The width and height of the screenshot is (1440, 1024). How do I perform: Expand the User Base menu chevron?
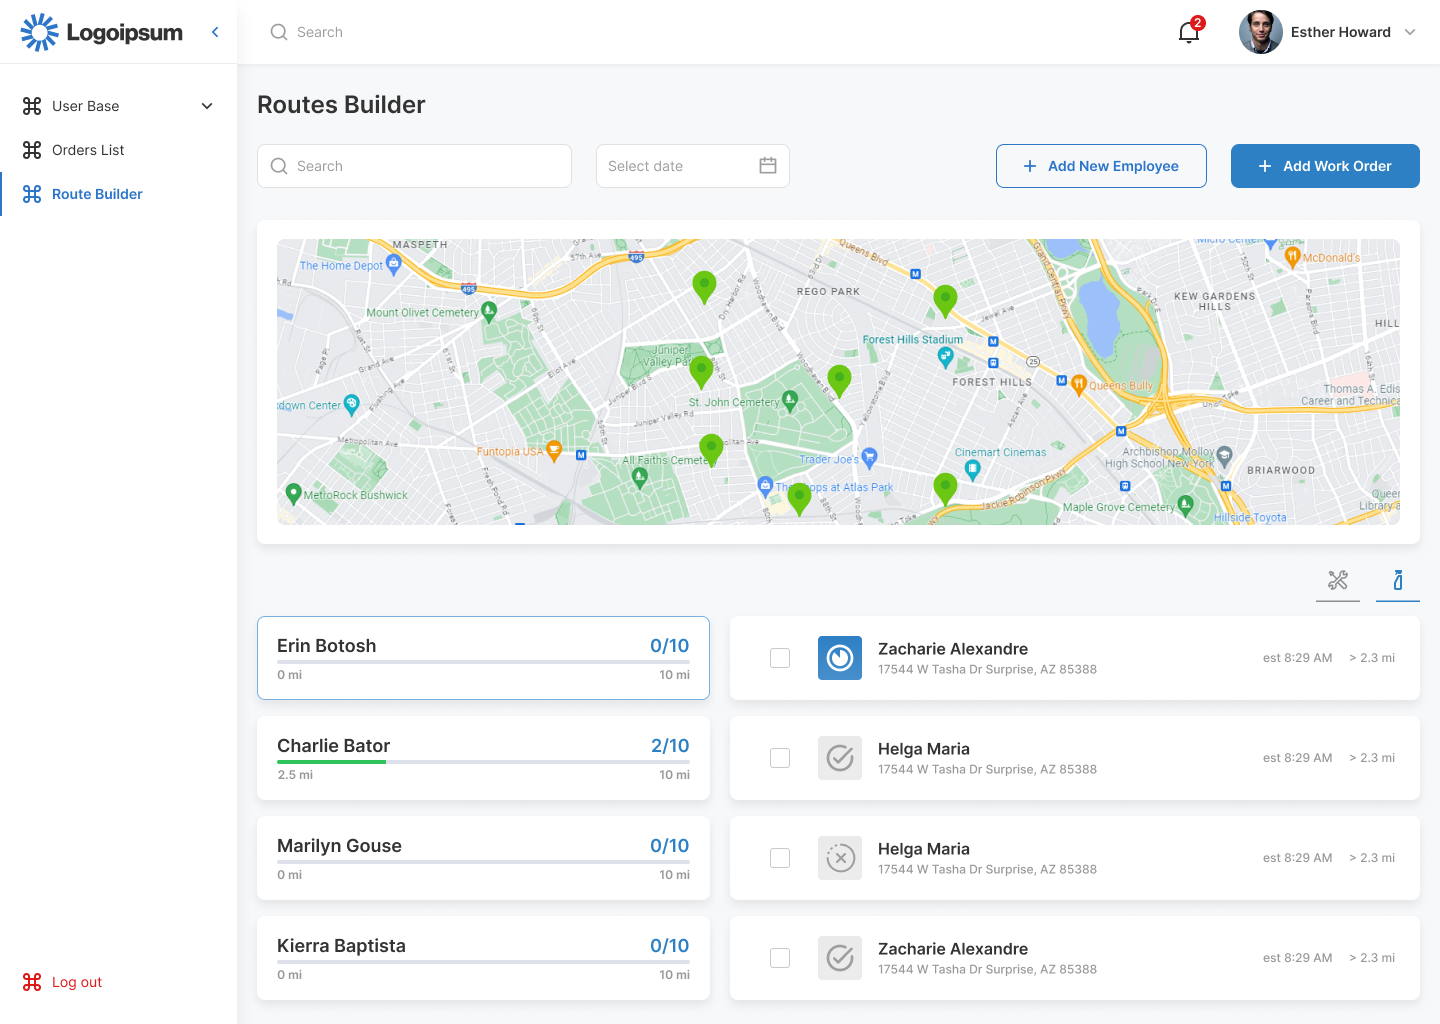pyautogui.click(x=207, y=106)
